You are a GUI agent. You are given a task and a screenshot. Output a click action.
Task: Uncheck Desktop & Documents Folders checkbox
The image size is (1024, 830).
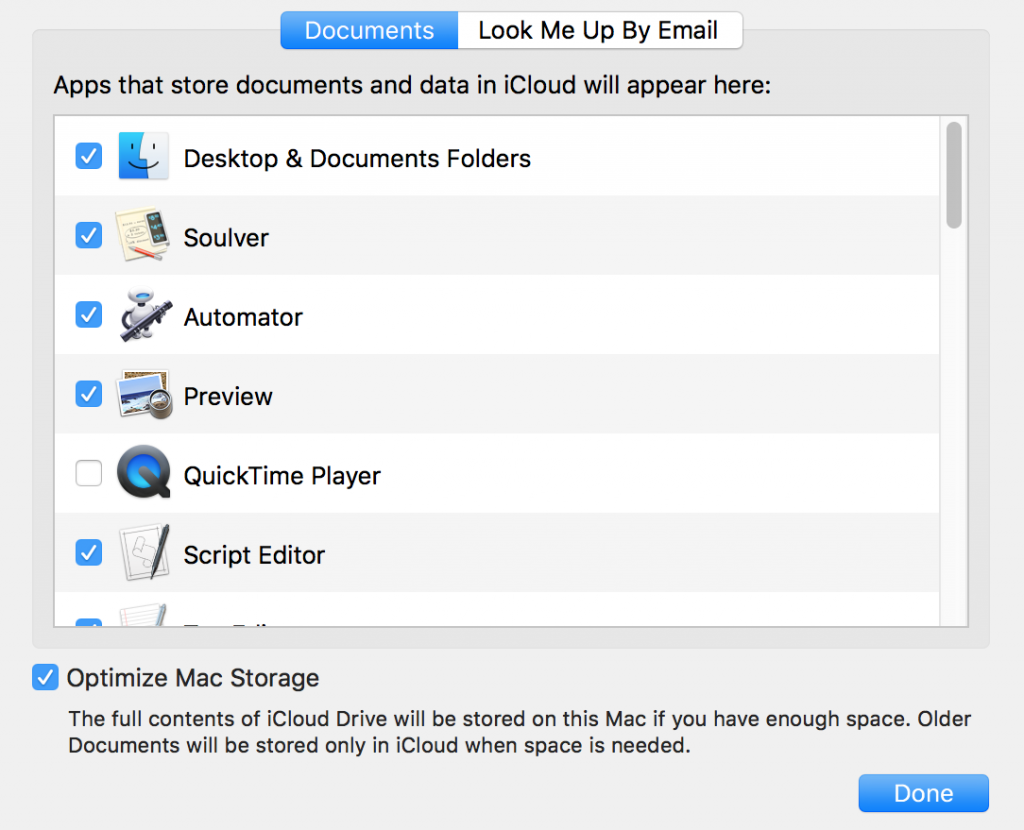(x=89, y=156)
